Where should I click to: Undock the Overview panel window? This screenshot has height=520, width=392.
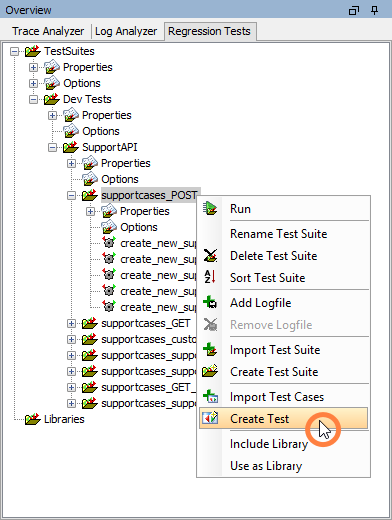click(x=354, y=10)
